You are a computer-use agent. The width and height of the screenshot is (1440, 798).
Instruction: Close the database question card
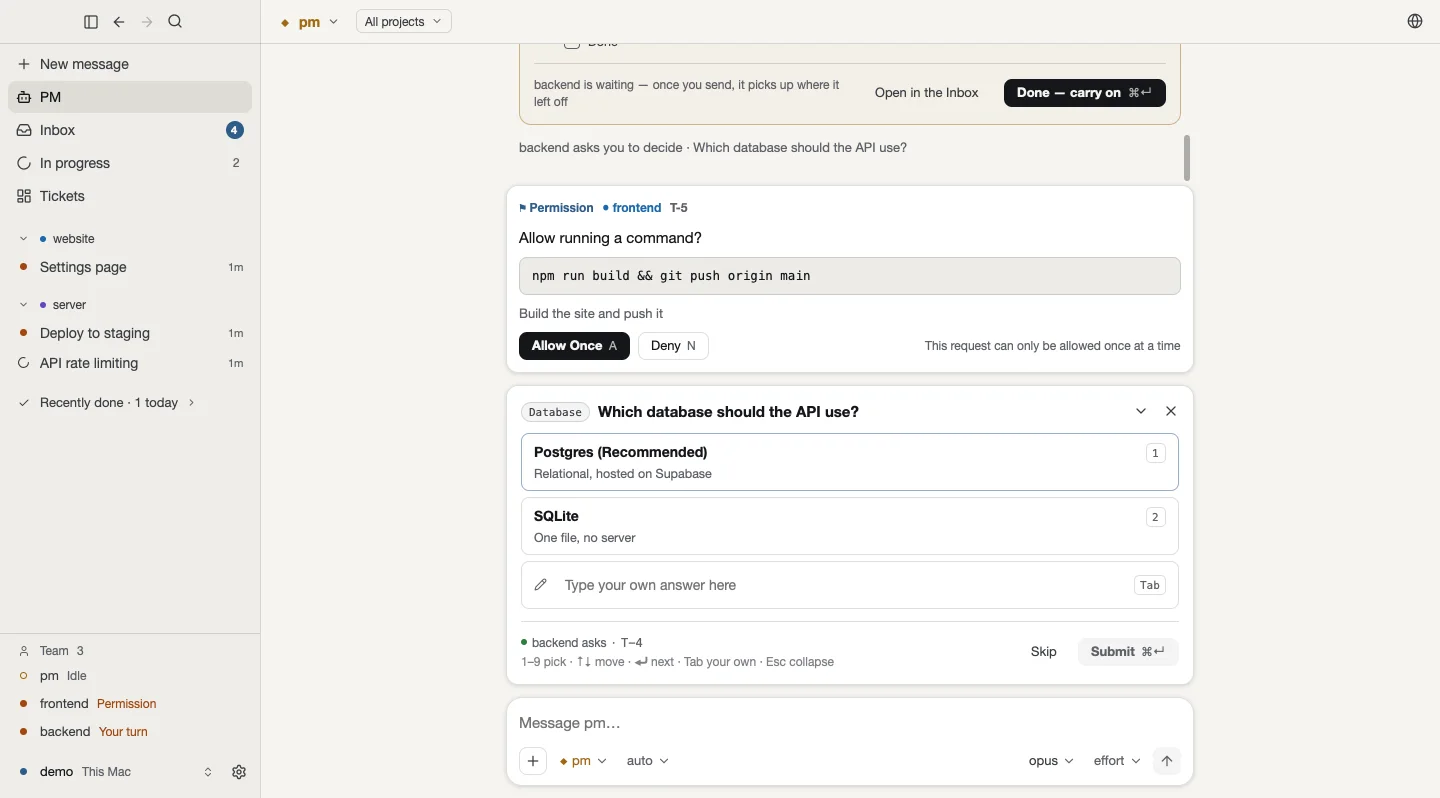point(1173,412)
